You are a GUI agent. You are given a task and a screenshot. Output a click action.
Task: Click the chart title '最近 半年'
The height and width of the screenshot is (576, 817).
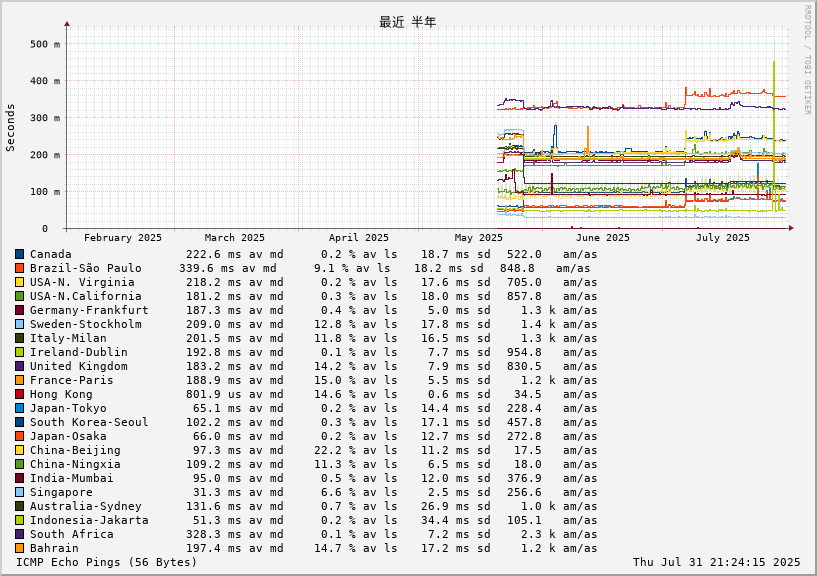(x=407, y=22)
